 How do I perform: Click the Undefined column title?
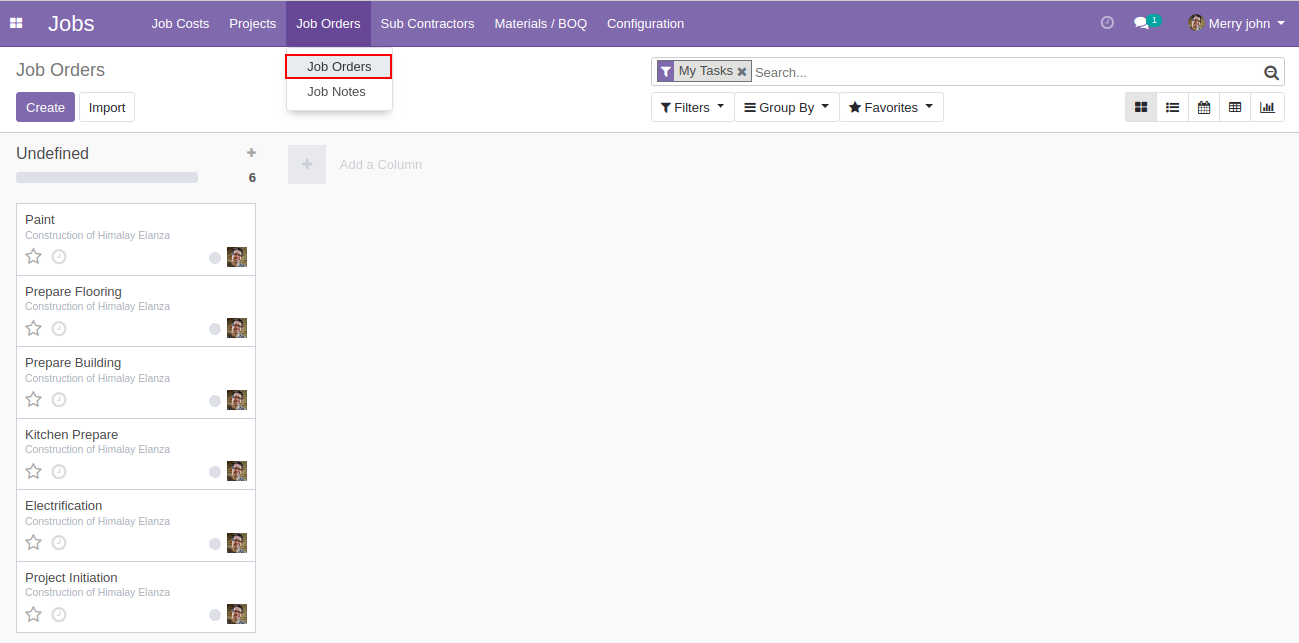(x=52, y=153)
